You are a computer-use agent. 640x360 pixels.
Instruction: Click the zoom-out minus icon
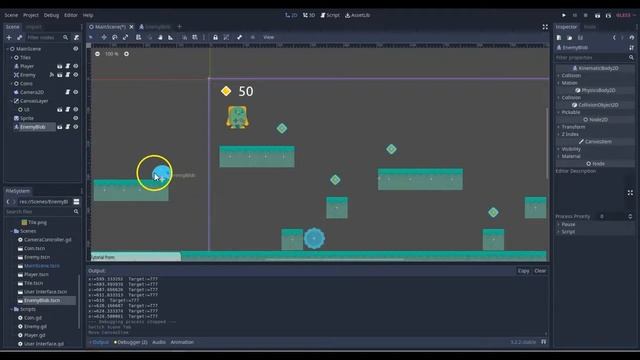coord(97,54)
